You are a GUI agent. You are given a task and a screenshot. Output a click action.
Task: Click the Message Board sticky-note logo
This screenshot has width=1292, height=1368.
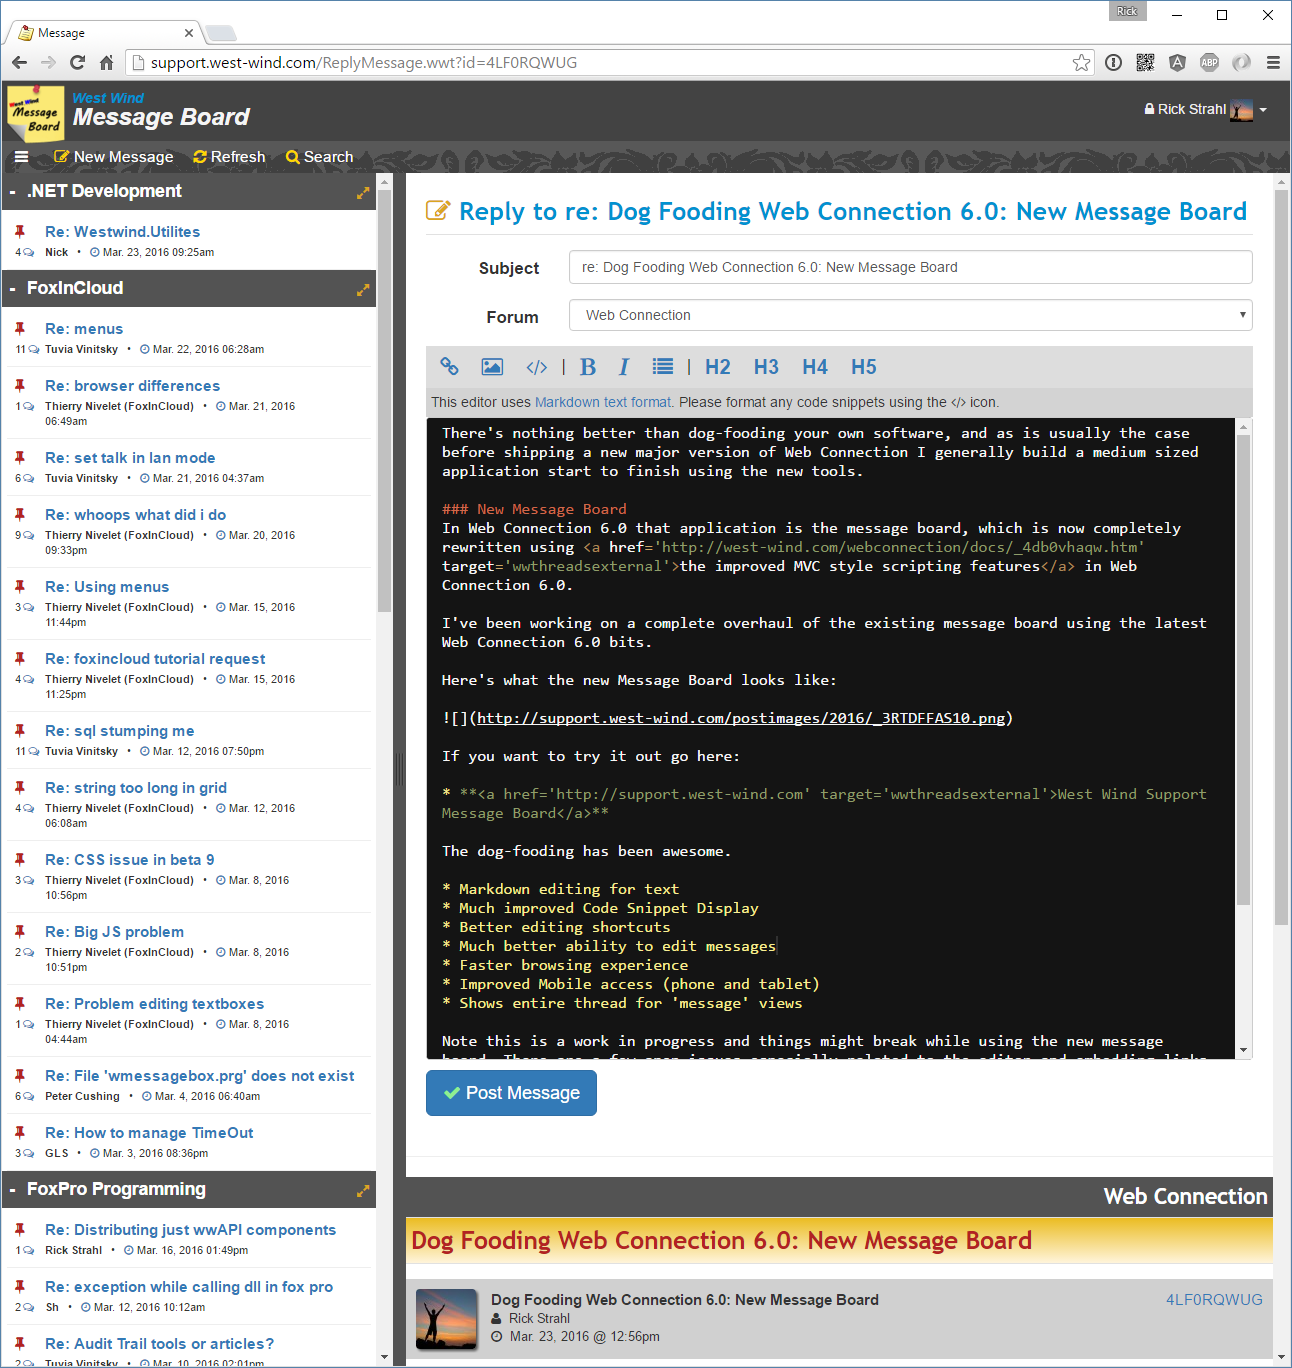(36, 114)
